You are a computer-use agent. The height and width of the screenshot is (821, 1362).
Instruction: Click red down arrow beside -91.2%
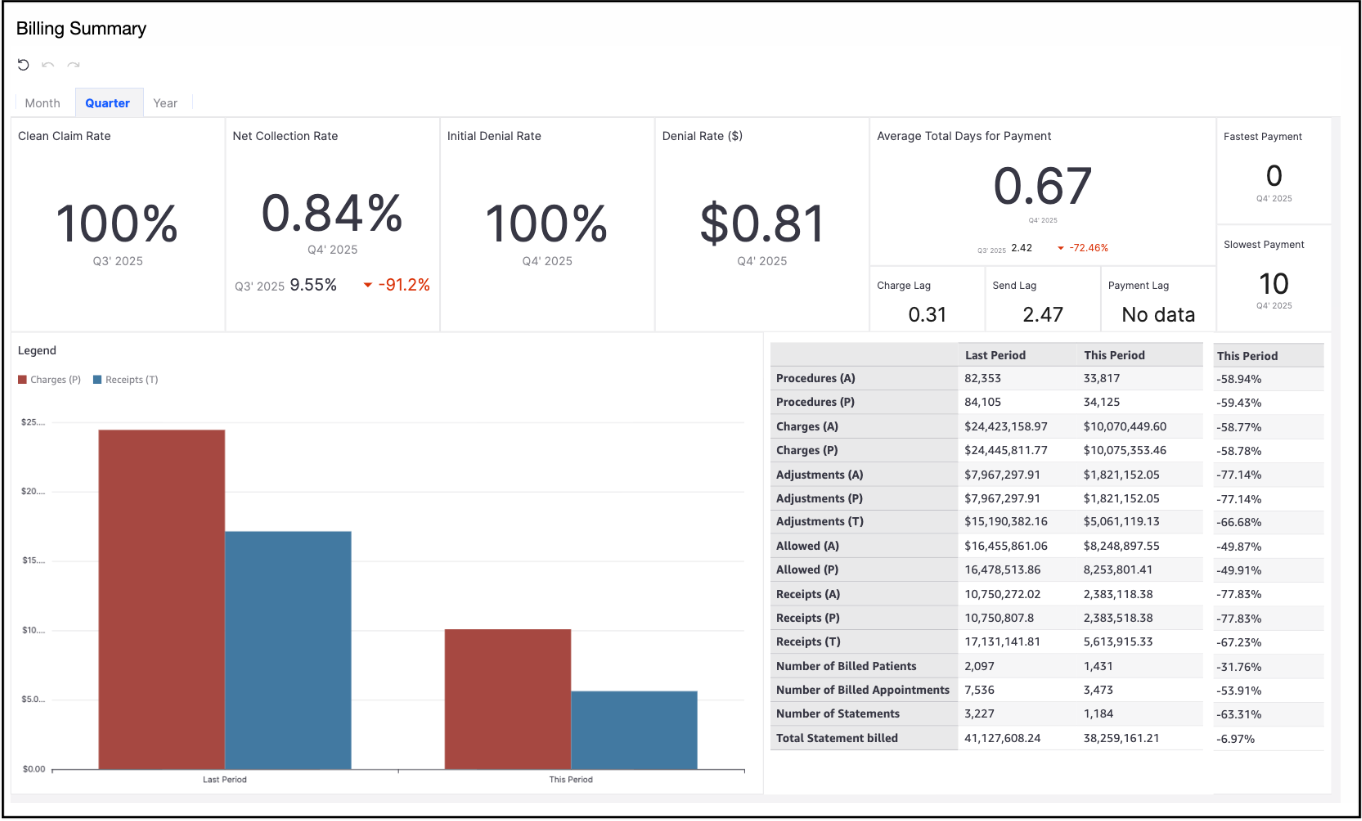click(368, 286)
